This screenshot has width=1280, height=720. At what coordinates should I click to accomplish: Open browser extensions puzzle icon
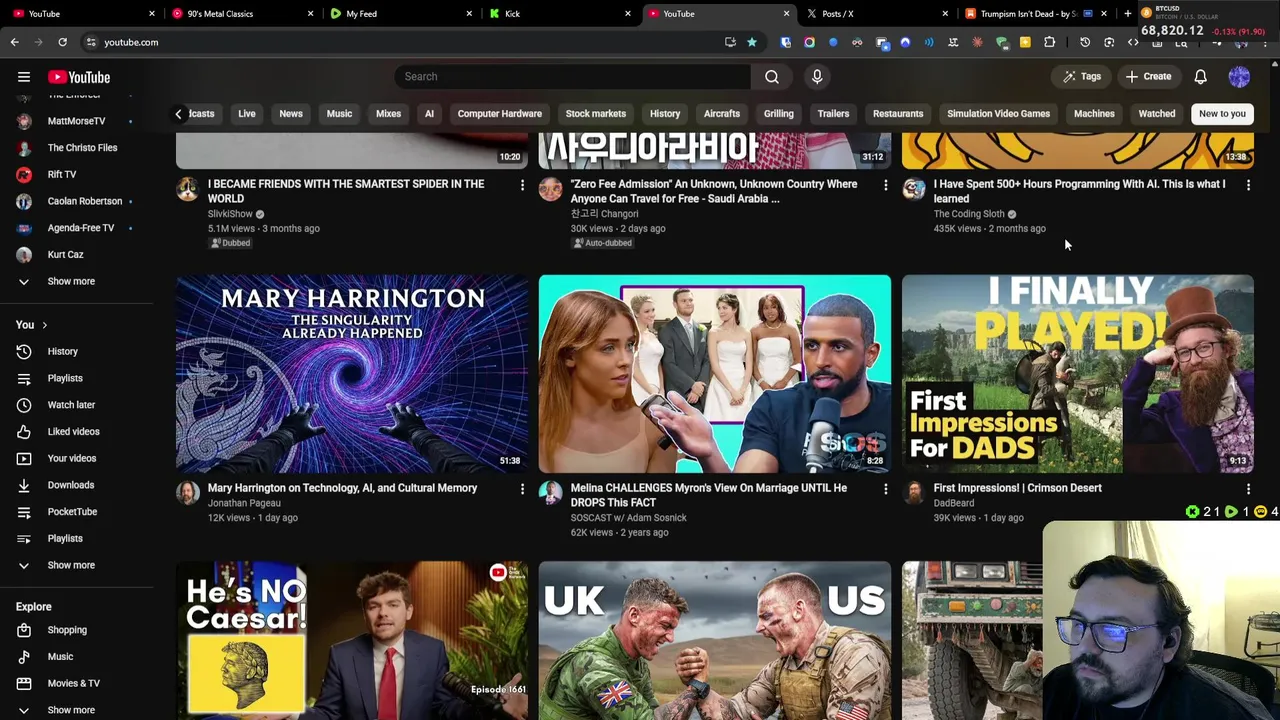1049,42
